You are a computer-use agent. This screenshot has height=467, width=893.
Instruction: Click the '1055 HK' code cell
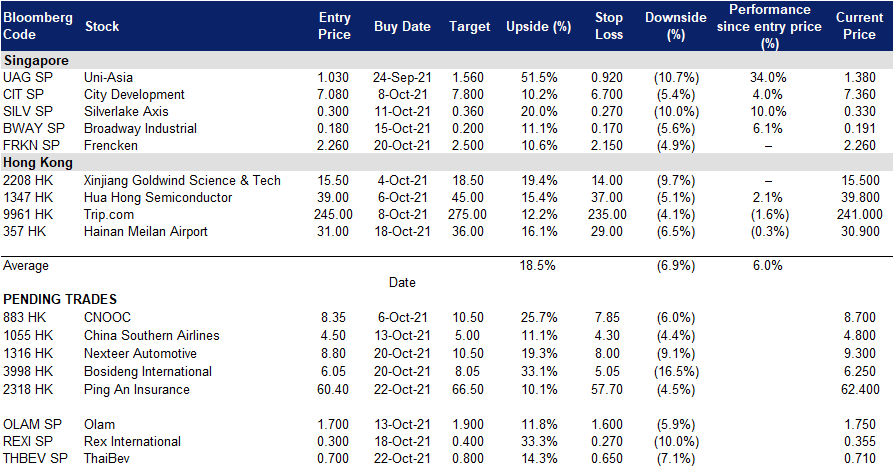28,335
